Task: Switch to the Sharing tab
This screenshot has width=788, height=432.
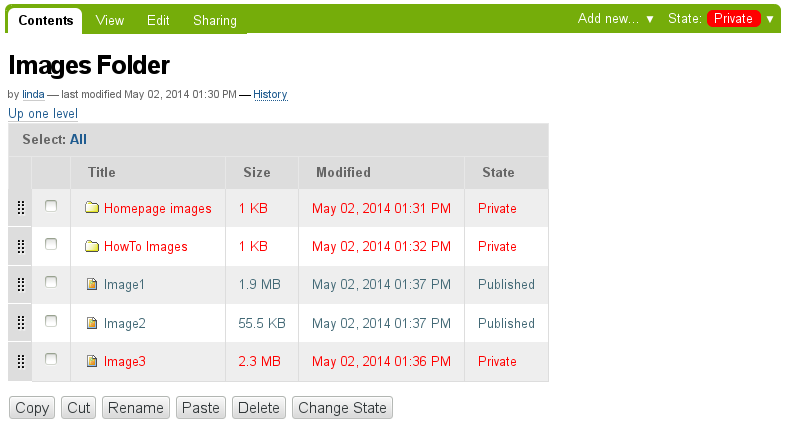Action: (x=215, y=21)
